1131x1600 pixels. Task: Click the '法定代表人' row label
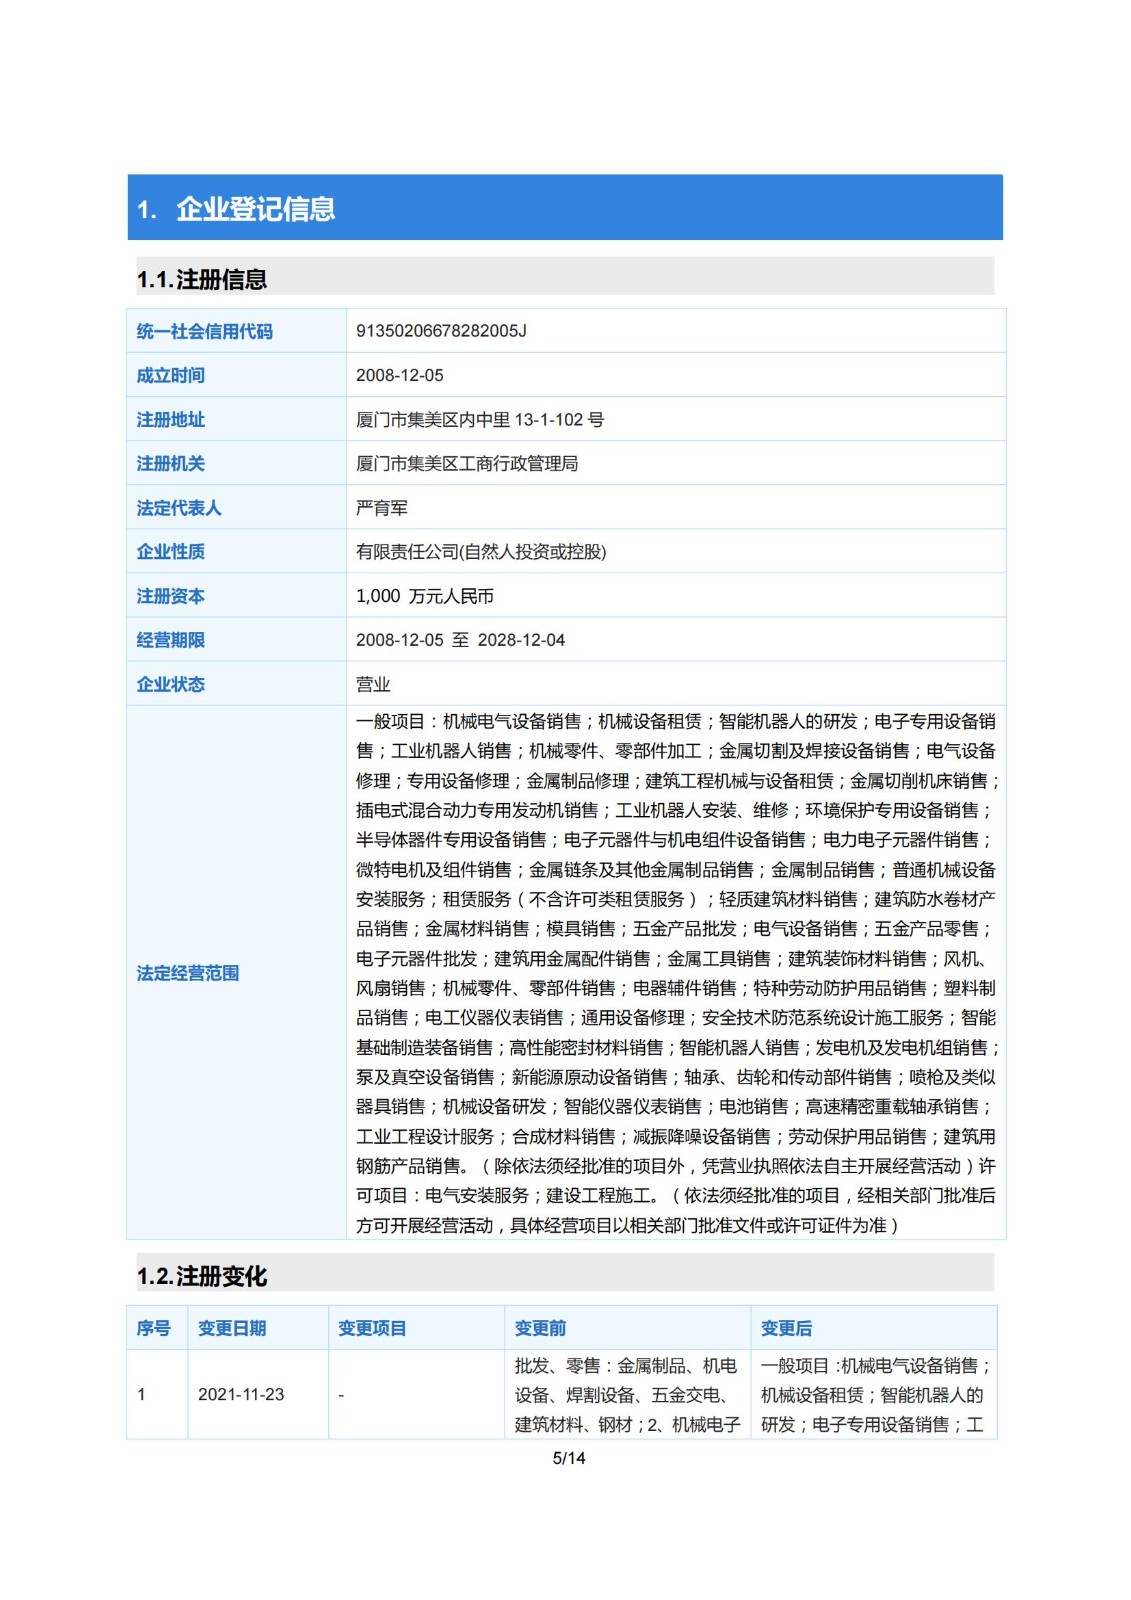tap(179, 508)
